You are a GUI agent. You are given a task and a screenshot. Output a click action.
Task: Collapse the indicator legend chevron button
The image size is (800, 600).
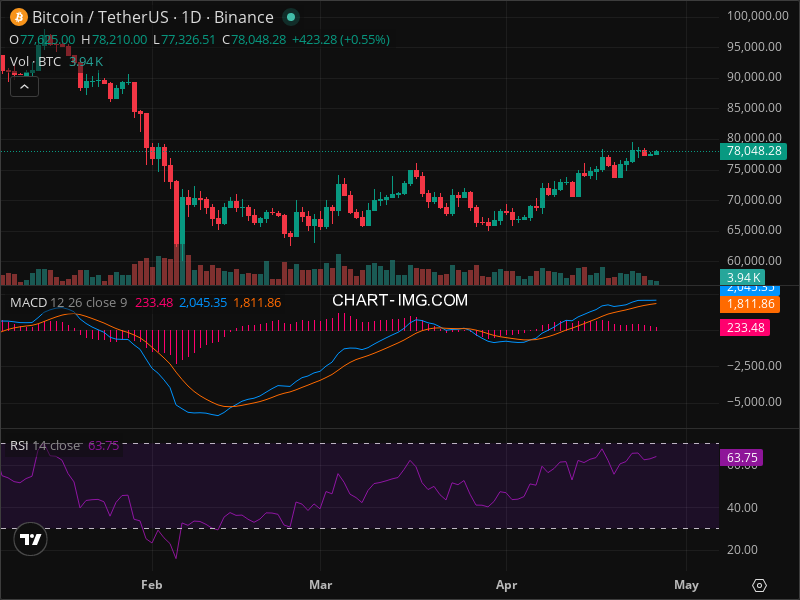coord(24,87)
